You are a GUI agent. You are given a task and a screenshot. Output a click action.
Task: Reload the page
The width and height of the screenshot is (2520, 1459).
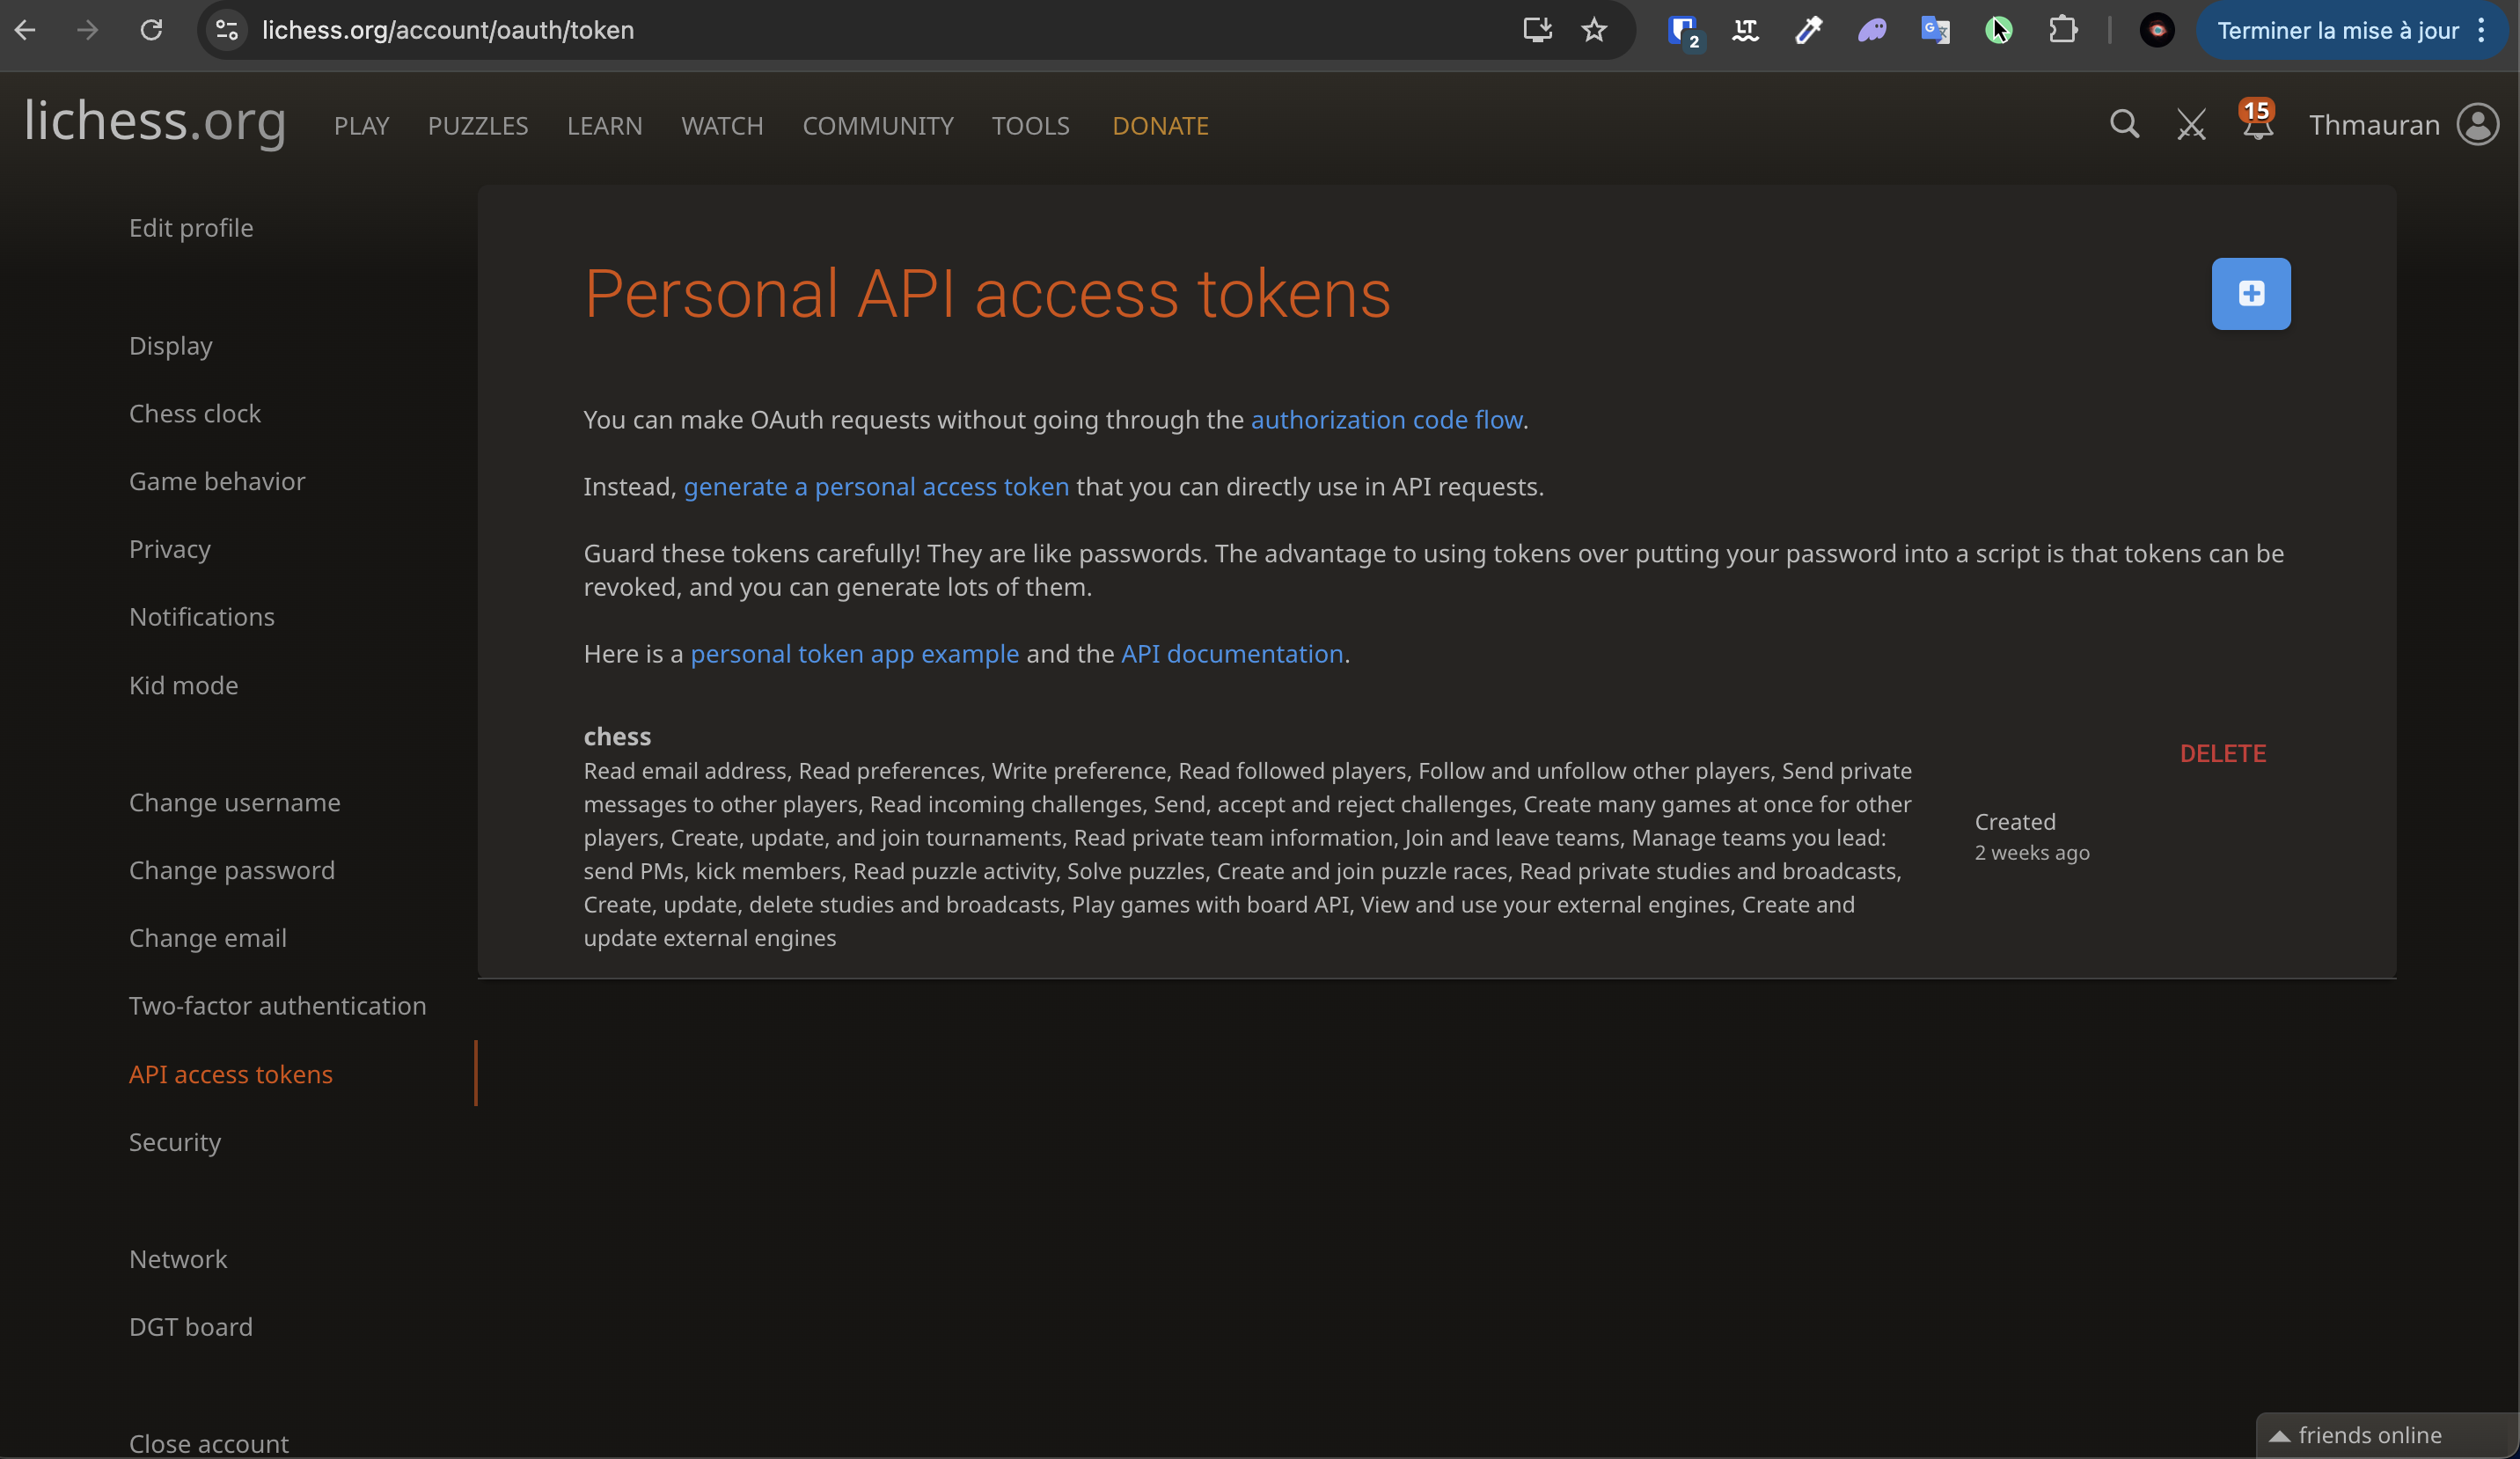(x=151, y=30)
